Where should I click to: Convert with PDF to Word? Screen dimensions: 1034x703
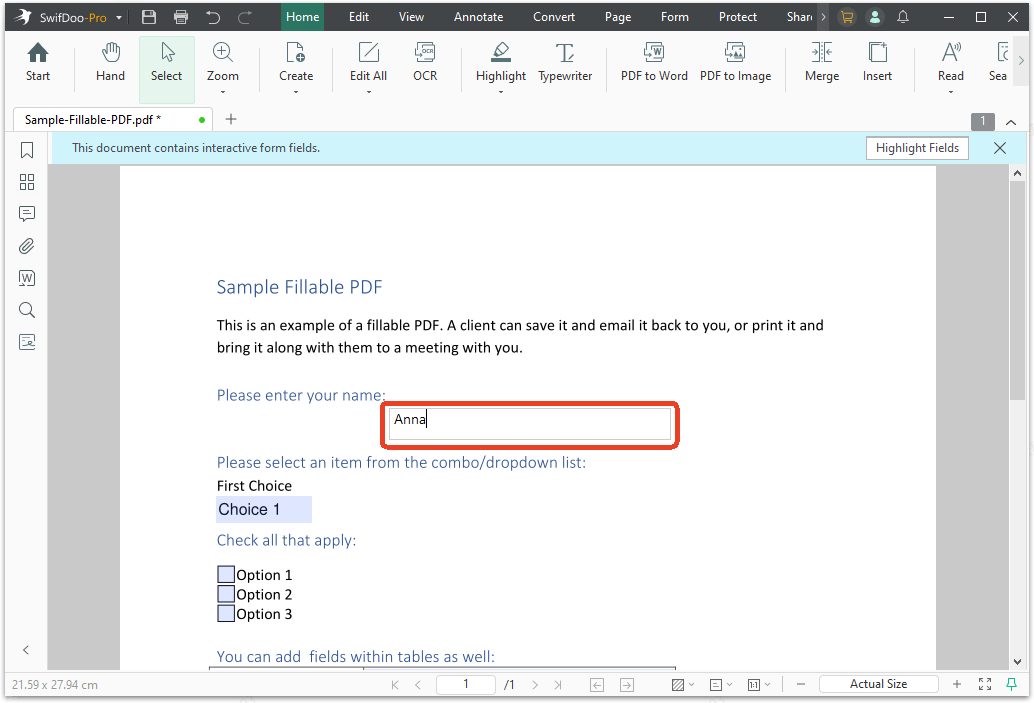(x=654, y=63)
